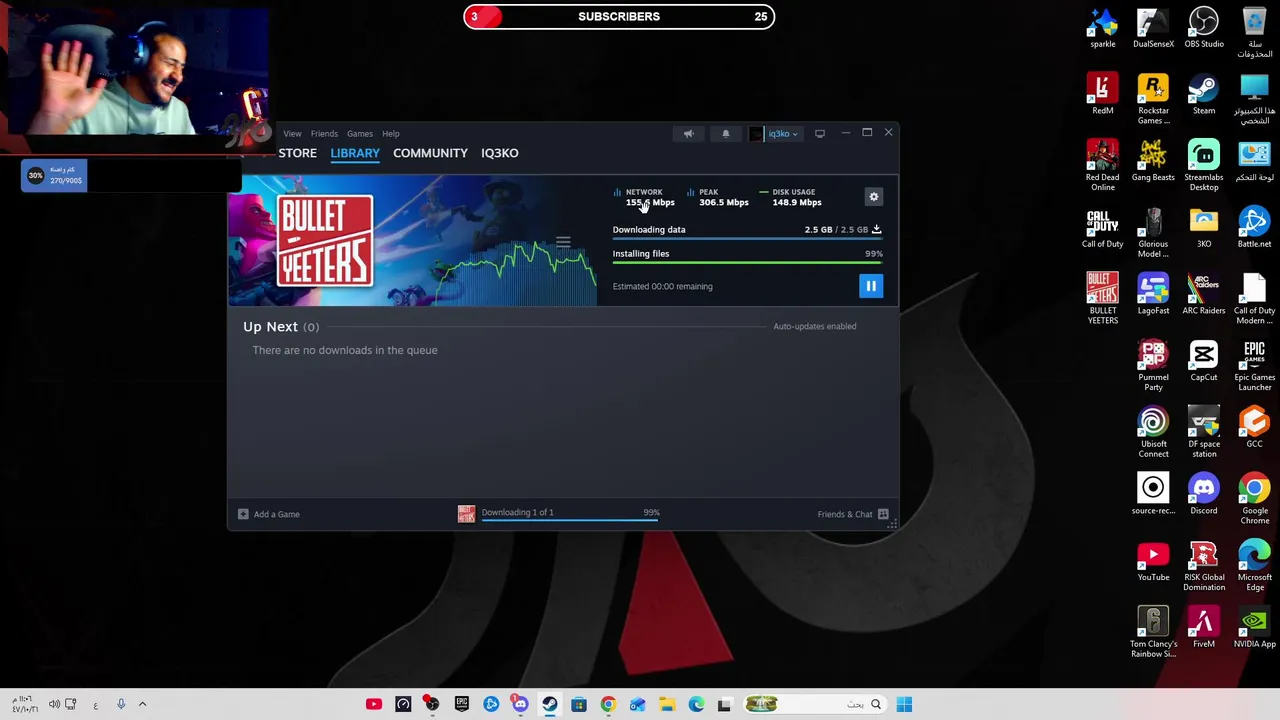
Task: Click Discord icon in the taskbar
Action: [x=520, y=704]
